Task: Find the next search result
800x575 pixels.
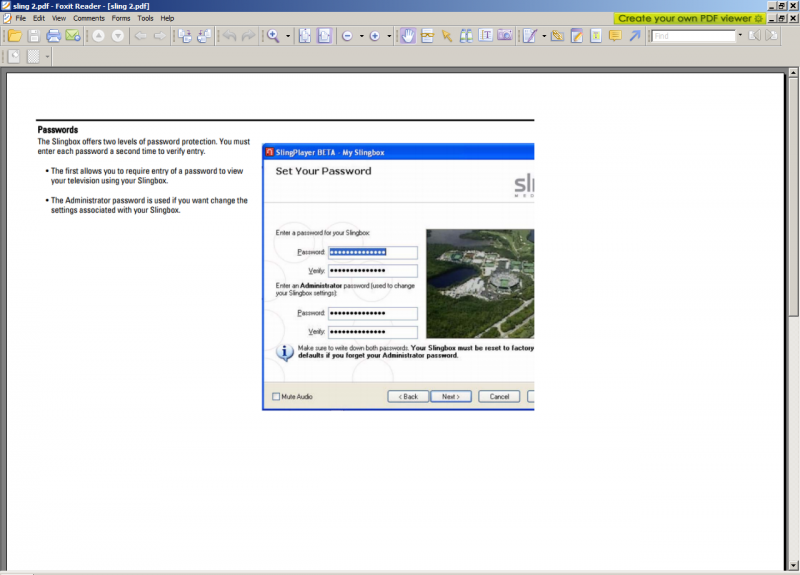Action: click(x=772, y=36)
